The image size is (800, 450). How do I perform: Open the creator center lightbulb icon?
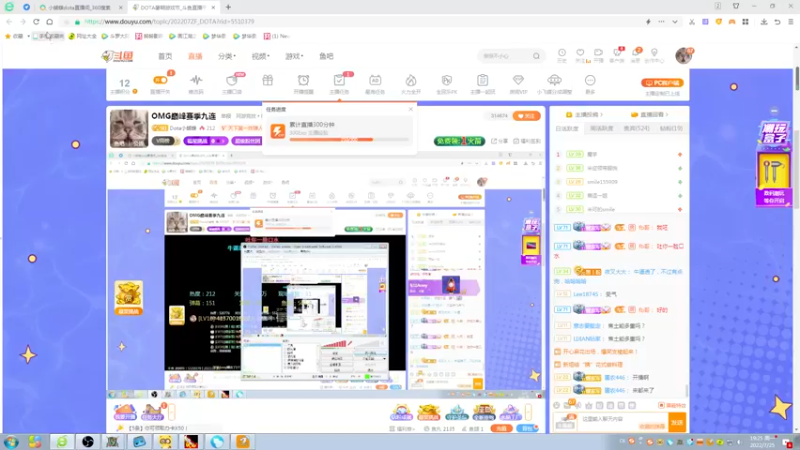coord(654,55)
